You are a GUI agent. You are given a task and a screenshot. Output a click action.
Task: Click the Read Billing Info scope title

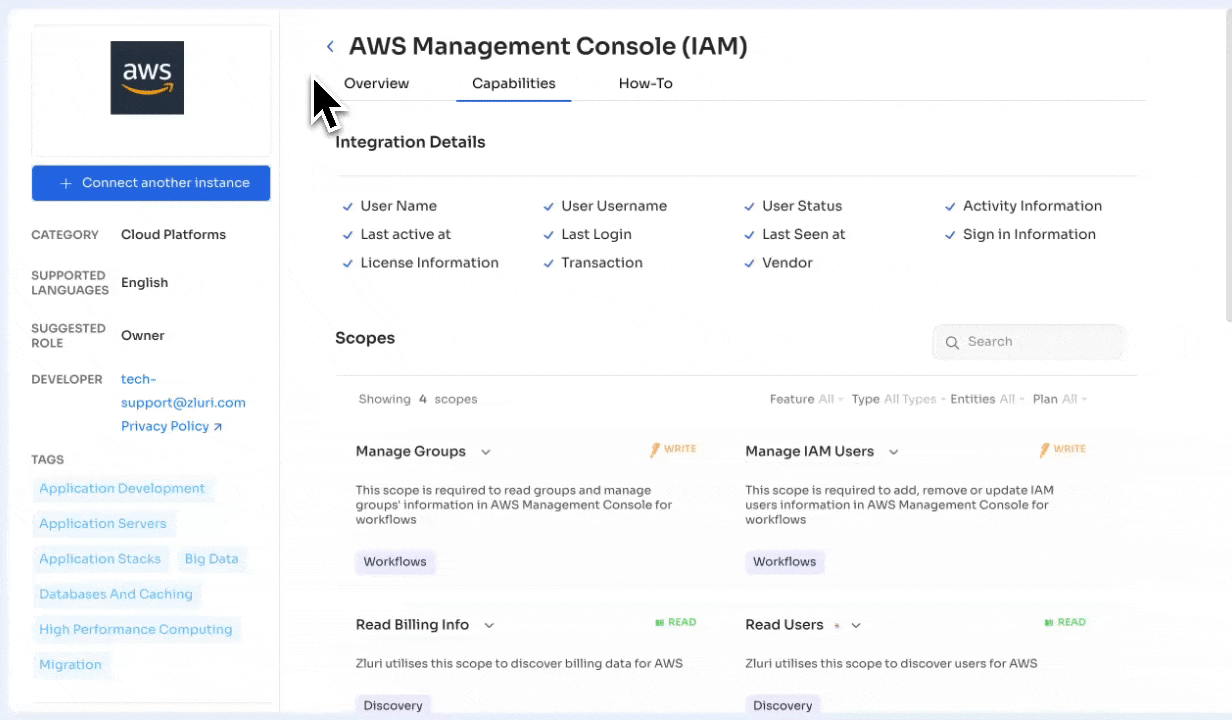pos(412,625)
